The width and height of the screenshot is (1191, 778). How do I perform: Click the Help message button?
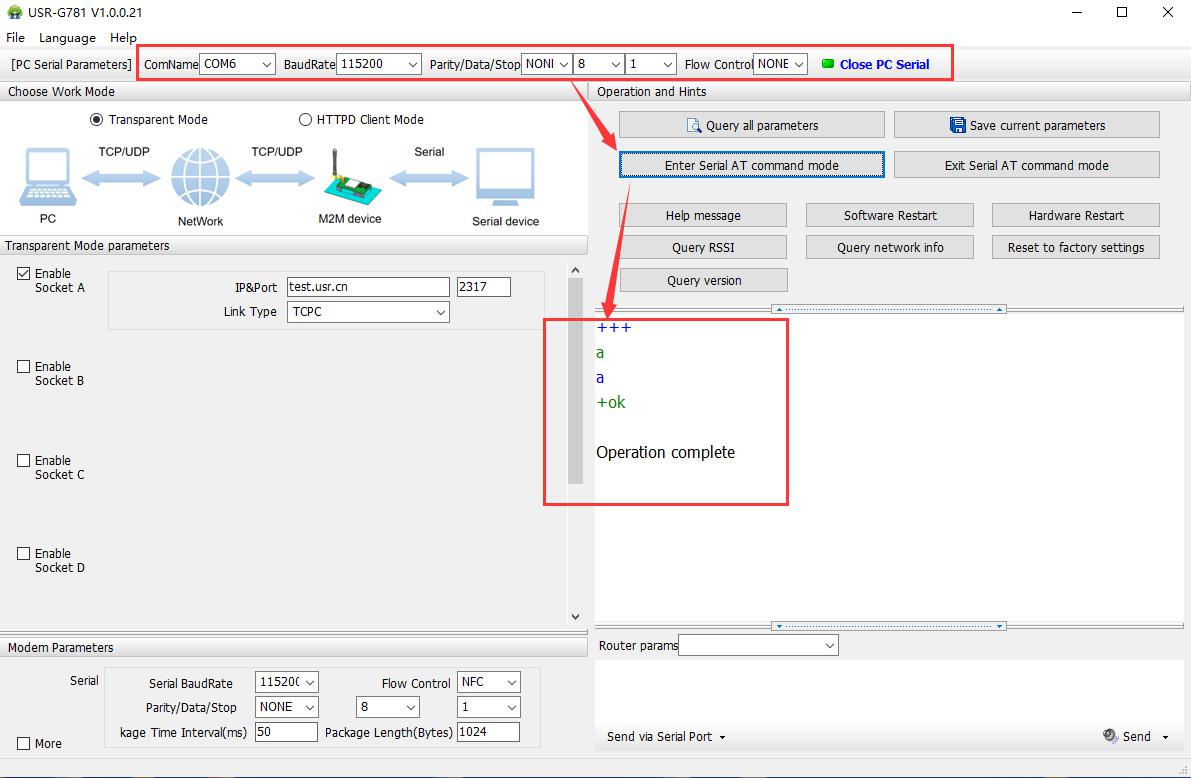click(x=703, y=215)
